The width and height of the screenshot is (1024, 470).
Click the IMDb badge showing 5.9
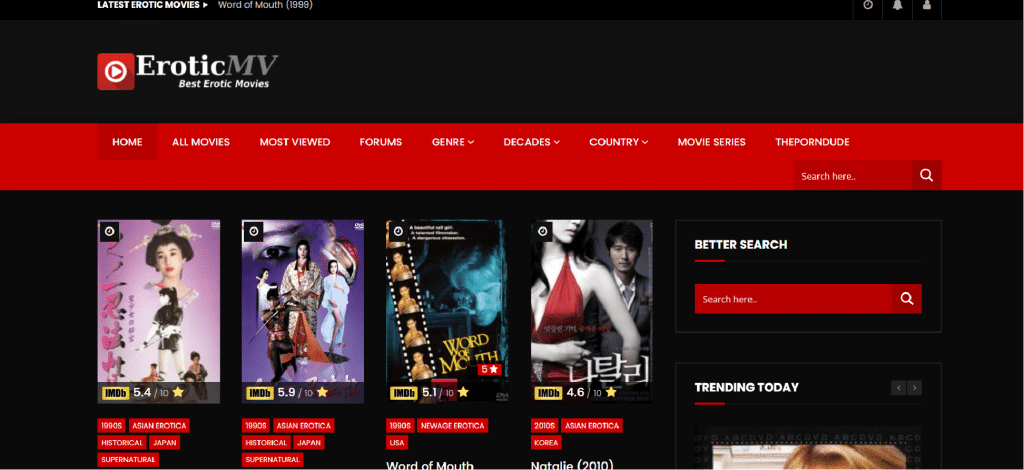[x=260, y=393]
